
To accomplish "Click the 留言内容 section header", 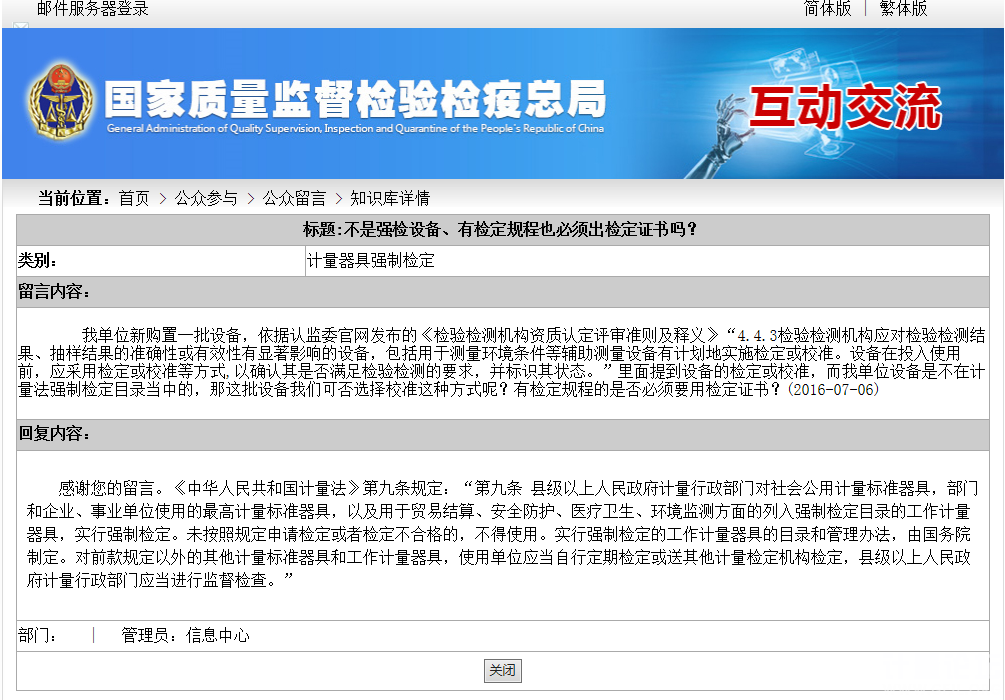I will coord(55,292).
